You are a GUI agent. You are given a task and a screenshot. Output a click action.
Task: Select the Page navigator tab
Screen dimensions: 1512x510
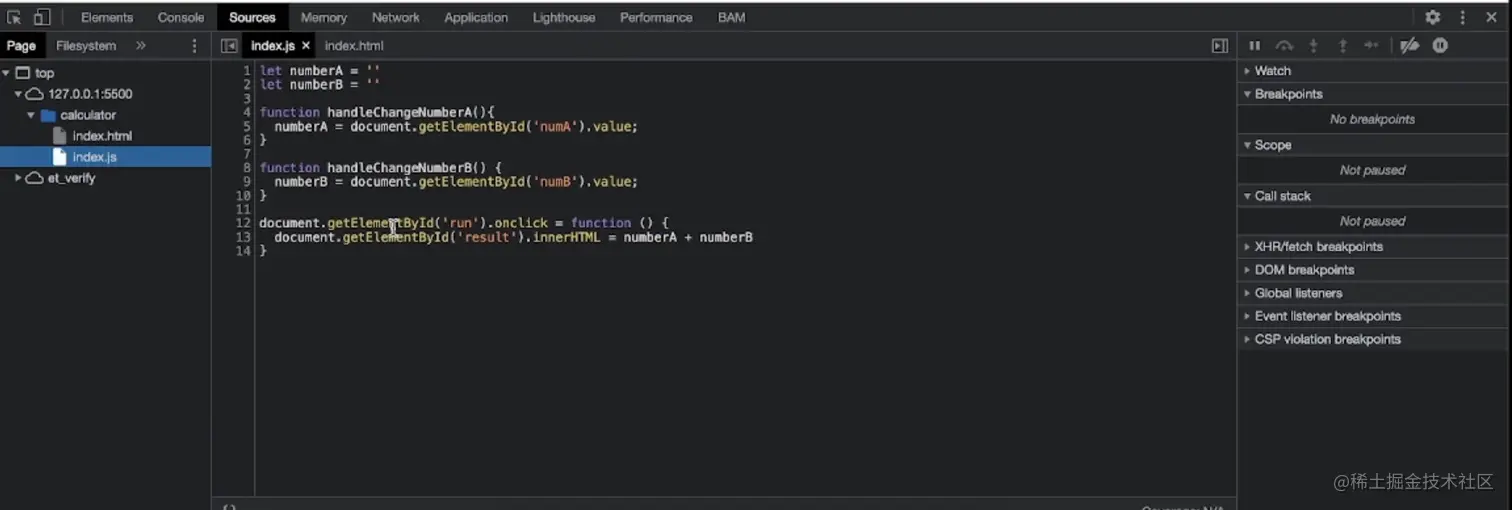coord(21,46)
